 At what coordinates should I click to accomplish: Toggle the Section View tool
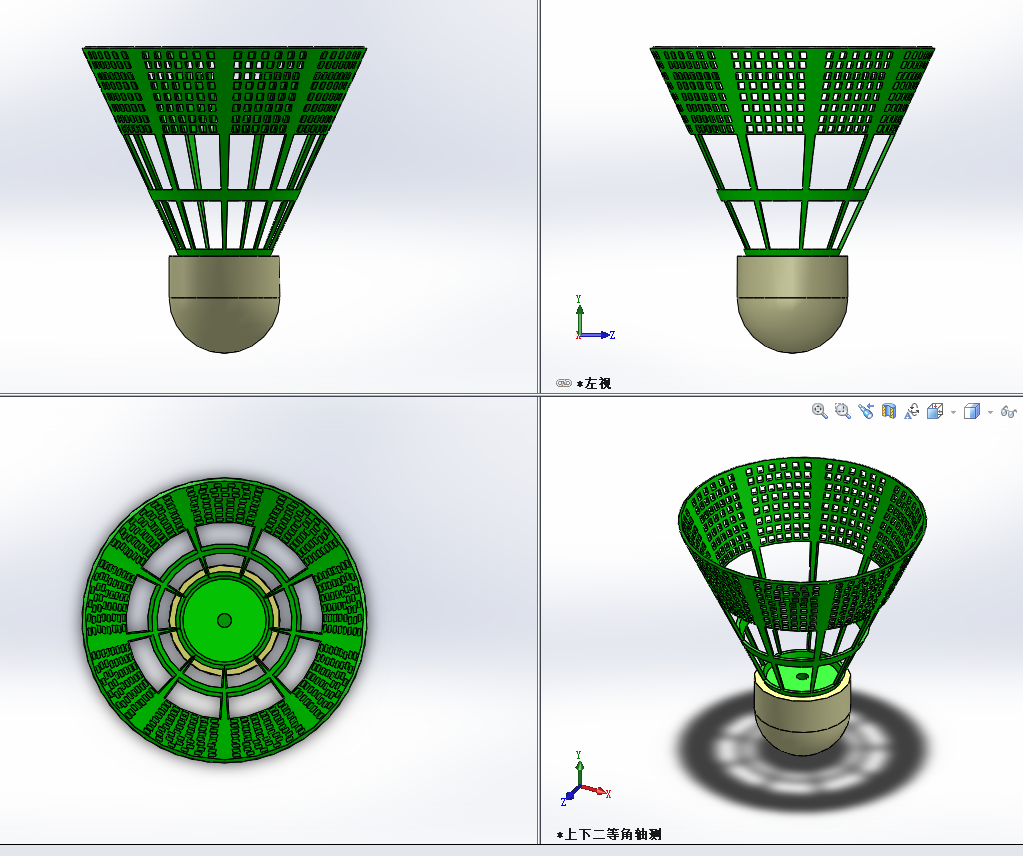889,411
